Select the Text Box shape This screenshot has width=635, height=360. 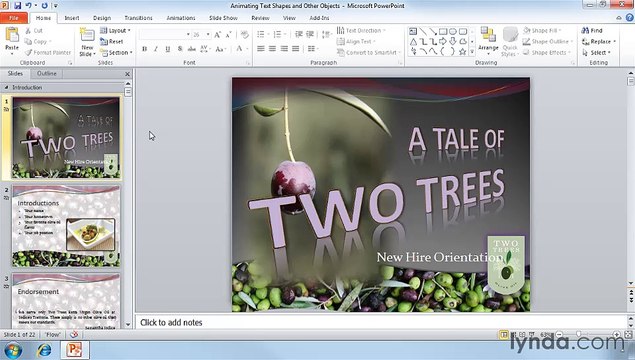point(413,31)
